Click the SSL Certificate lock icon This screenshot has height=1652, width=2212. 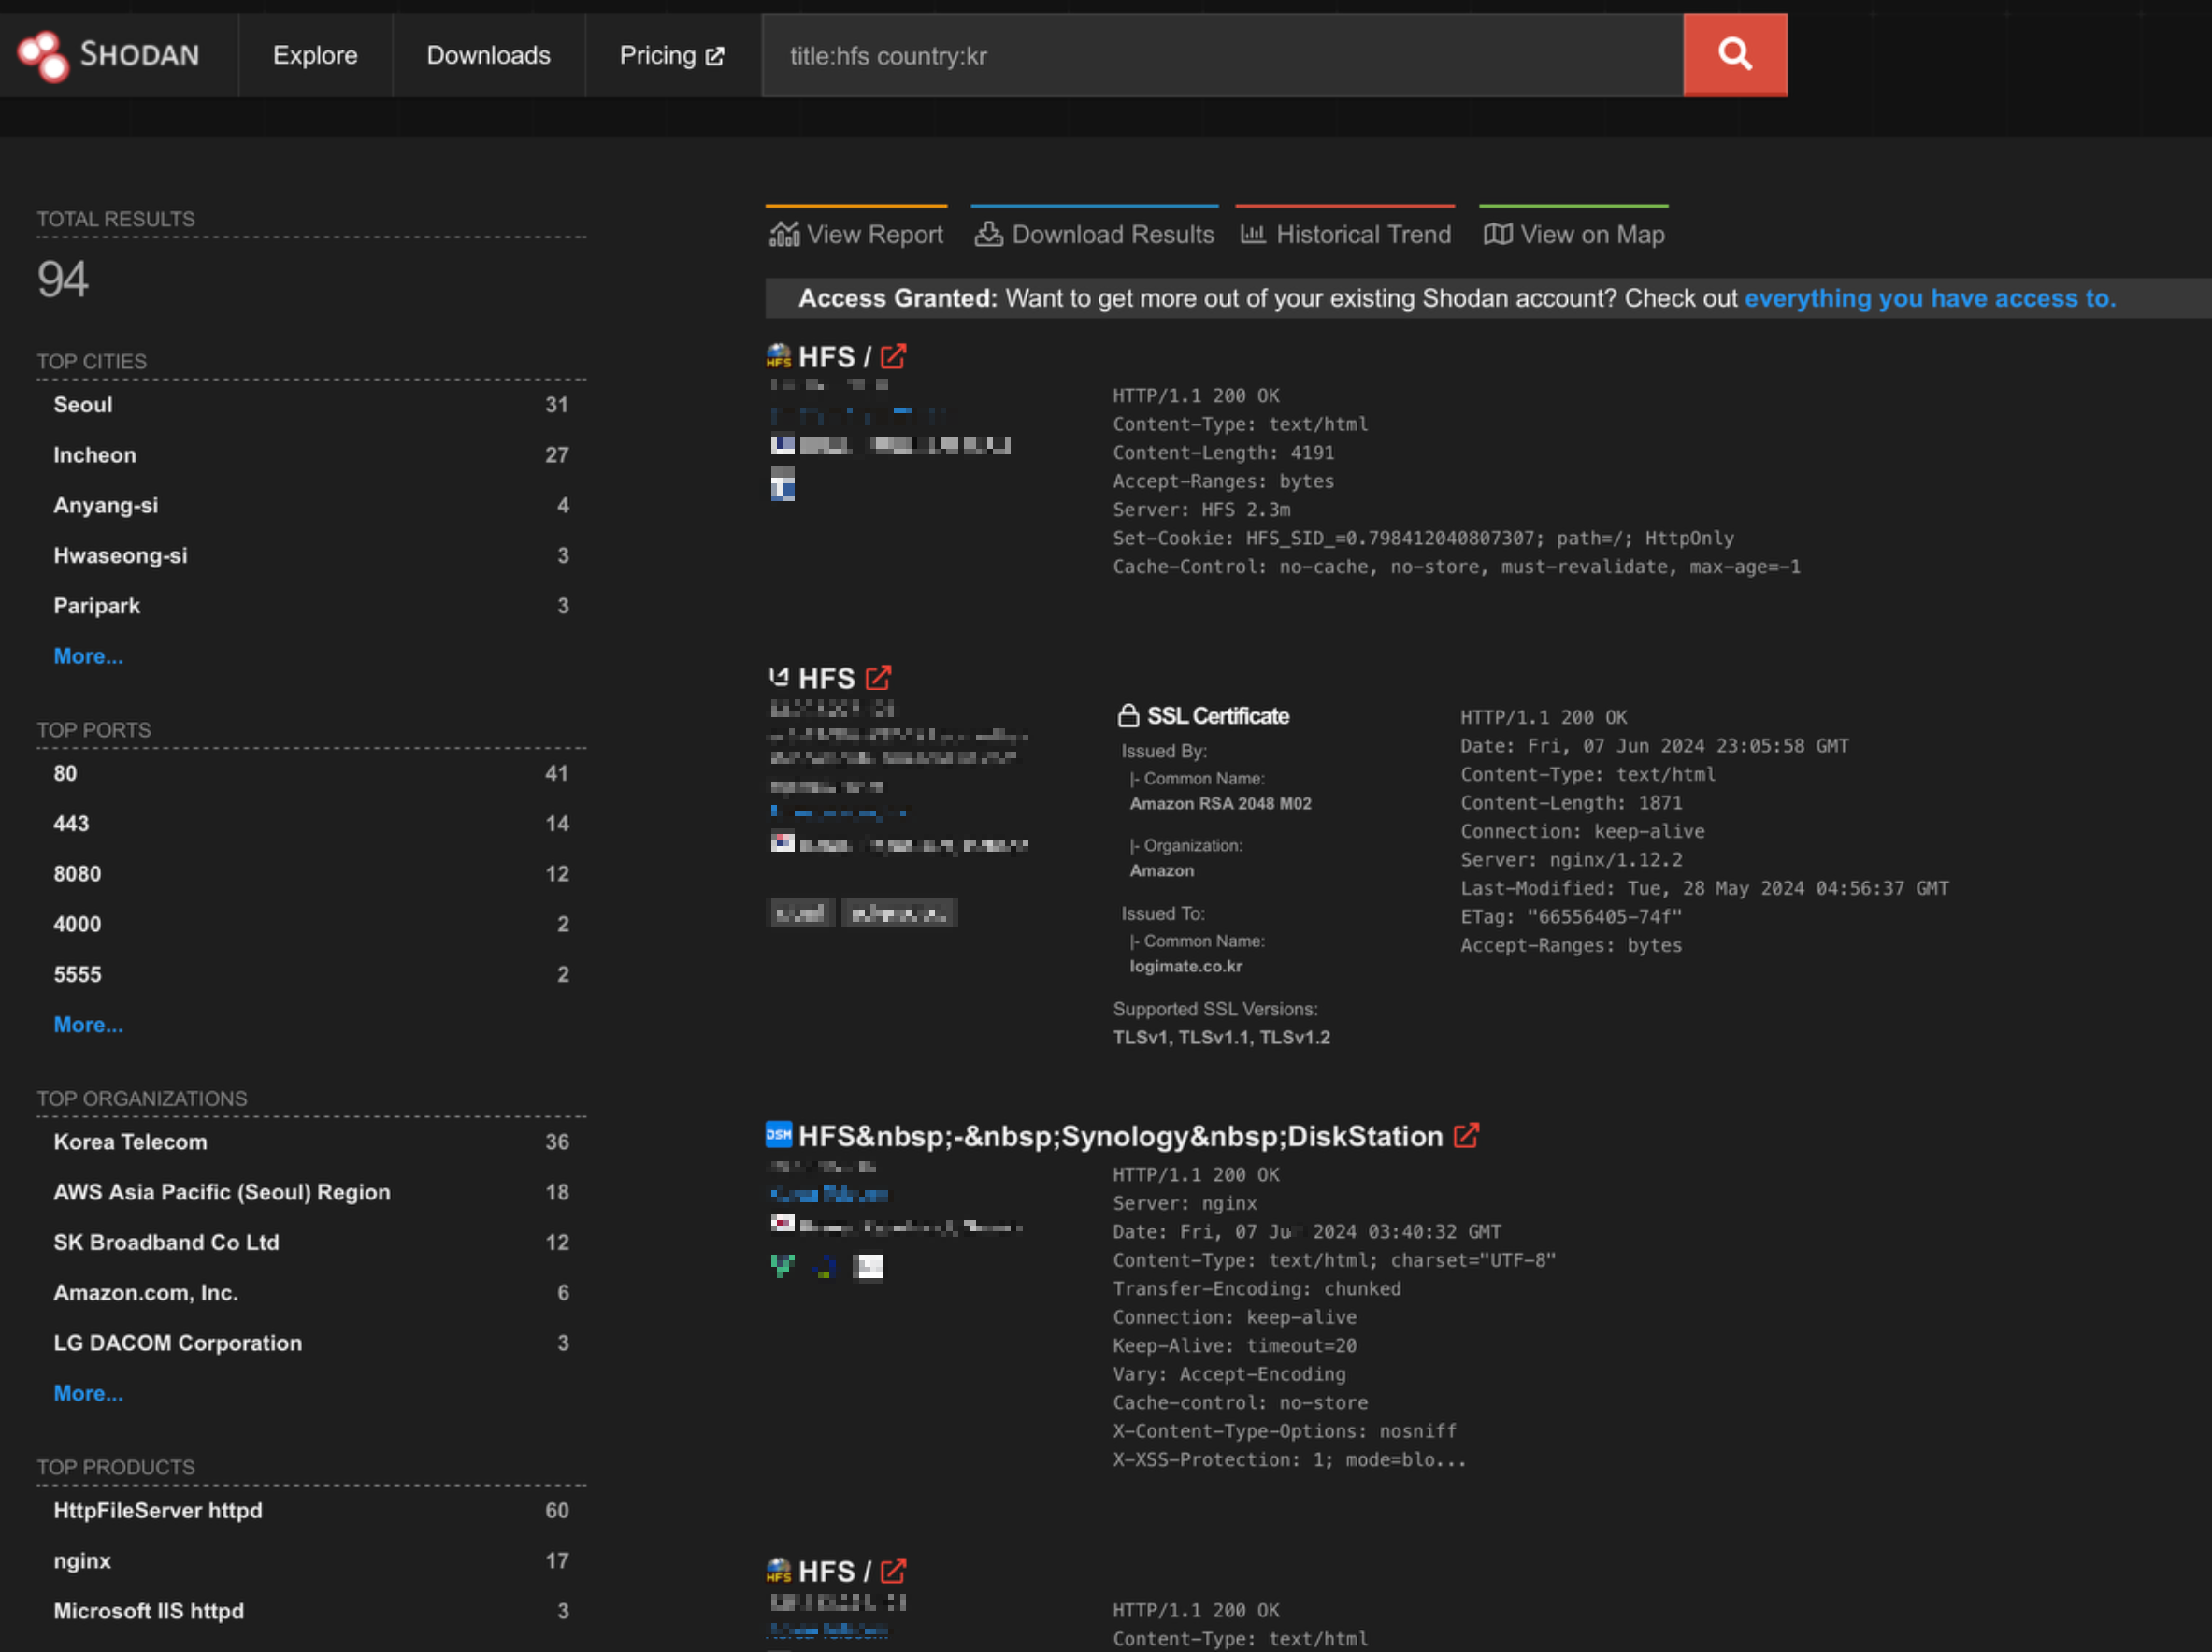tap(1128, 715)
